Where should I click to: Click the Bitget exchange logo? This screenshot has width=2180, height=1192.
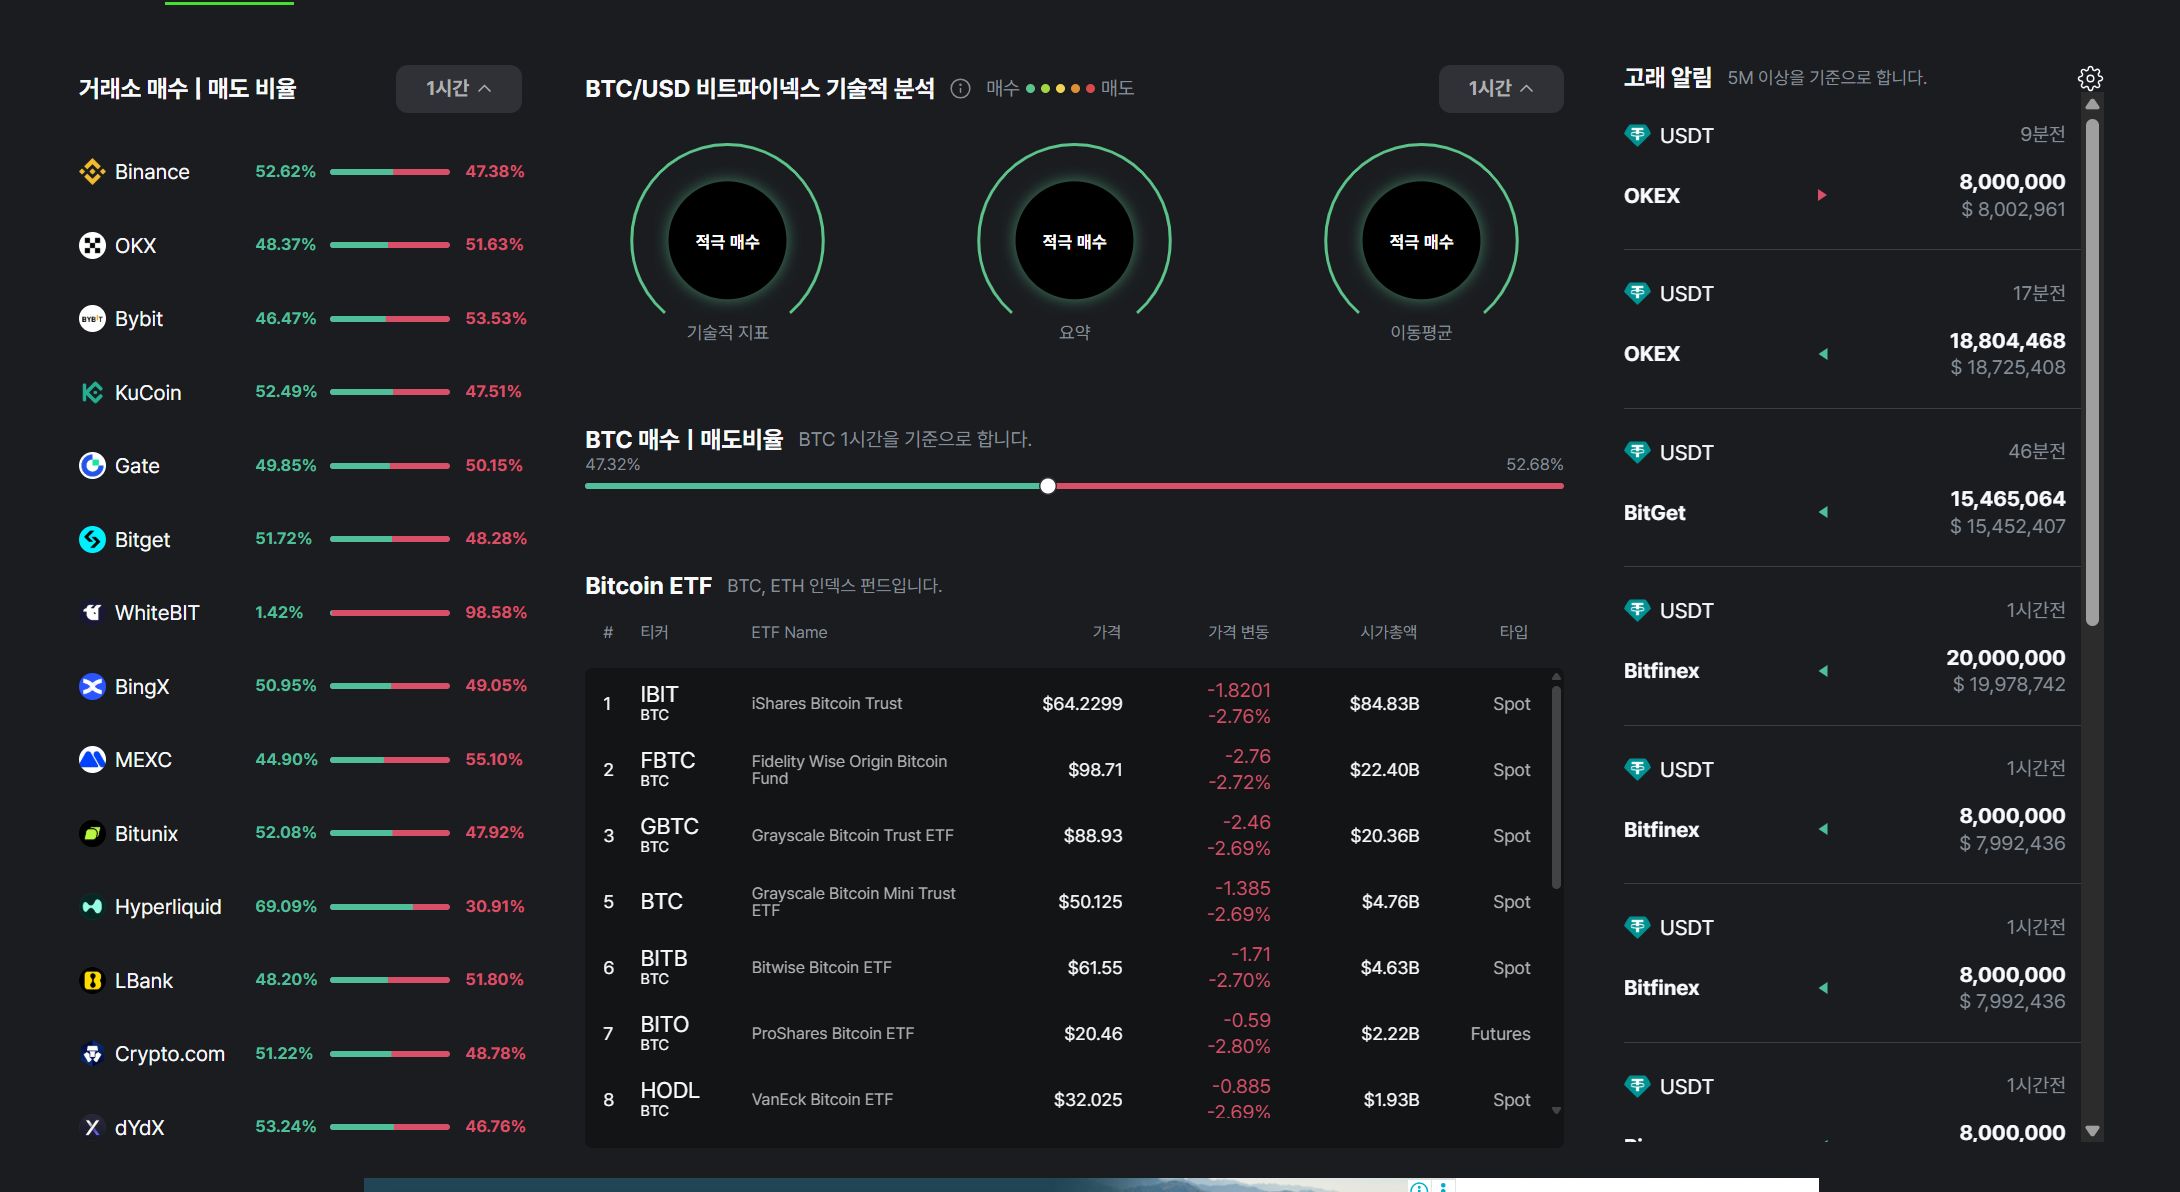click(92, 540)
